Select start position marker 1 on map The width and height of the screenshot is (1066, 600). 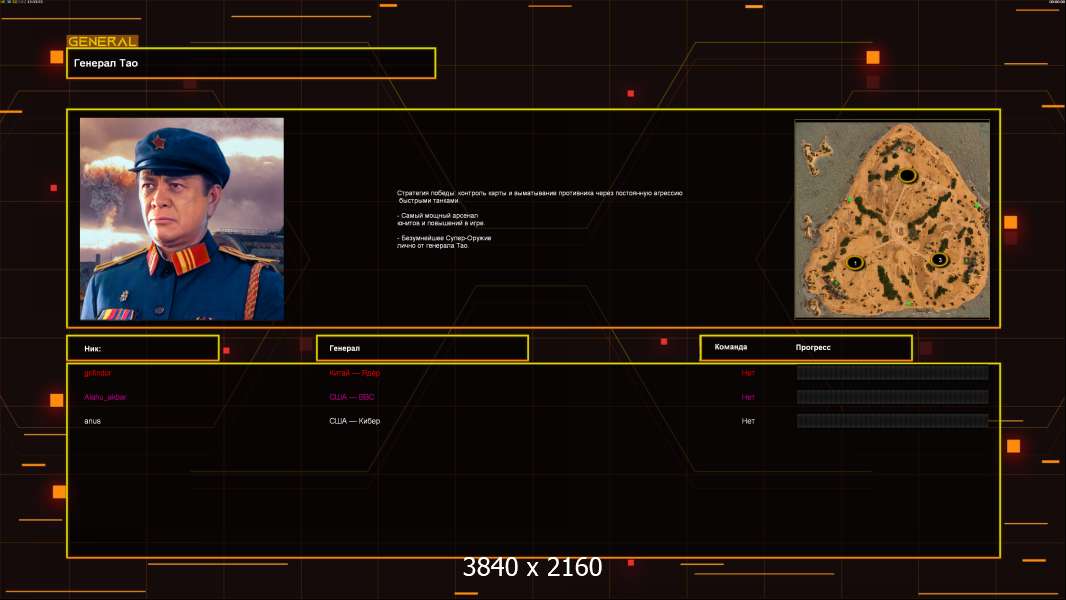click(855, 262)
